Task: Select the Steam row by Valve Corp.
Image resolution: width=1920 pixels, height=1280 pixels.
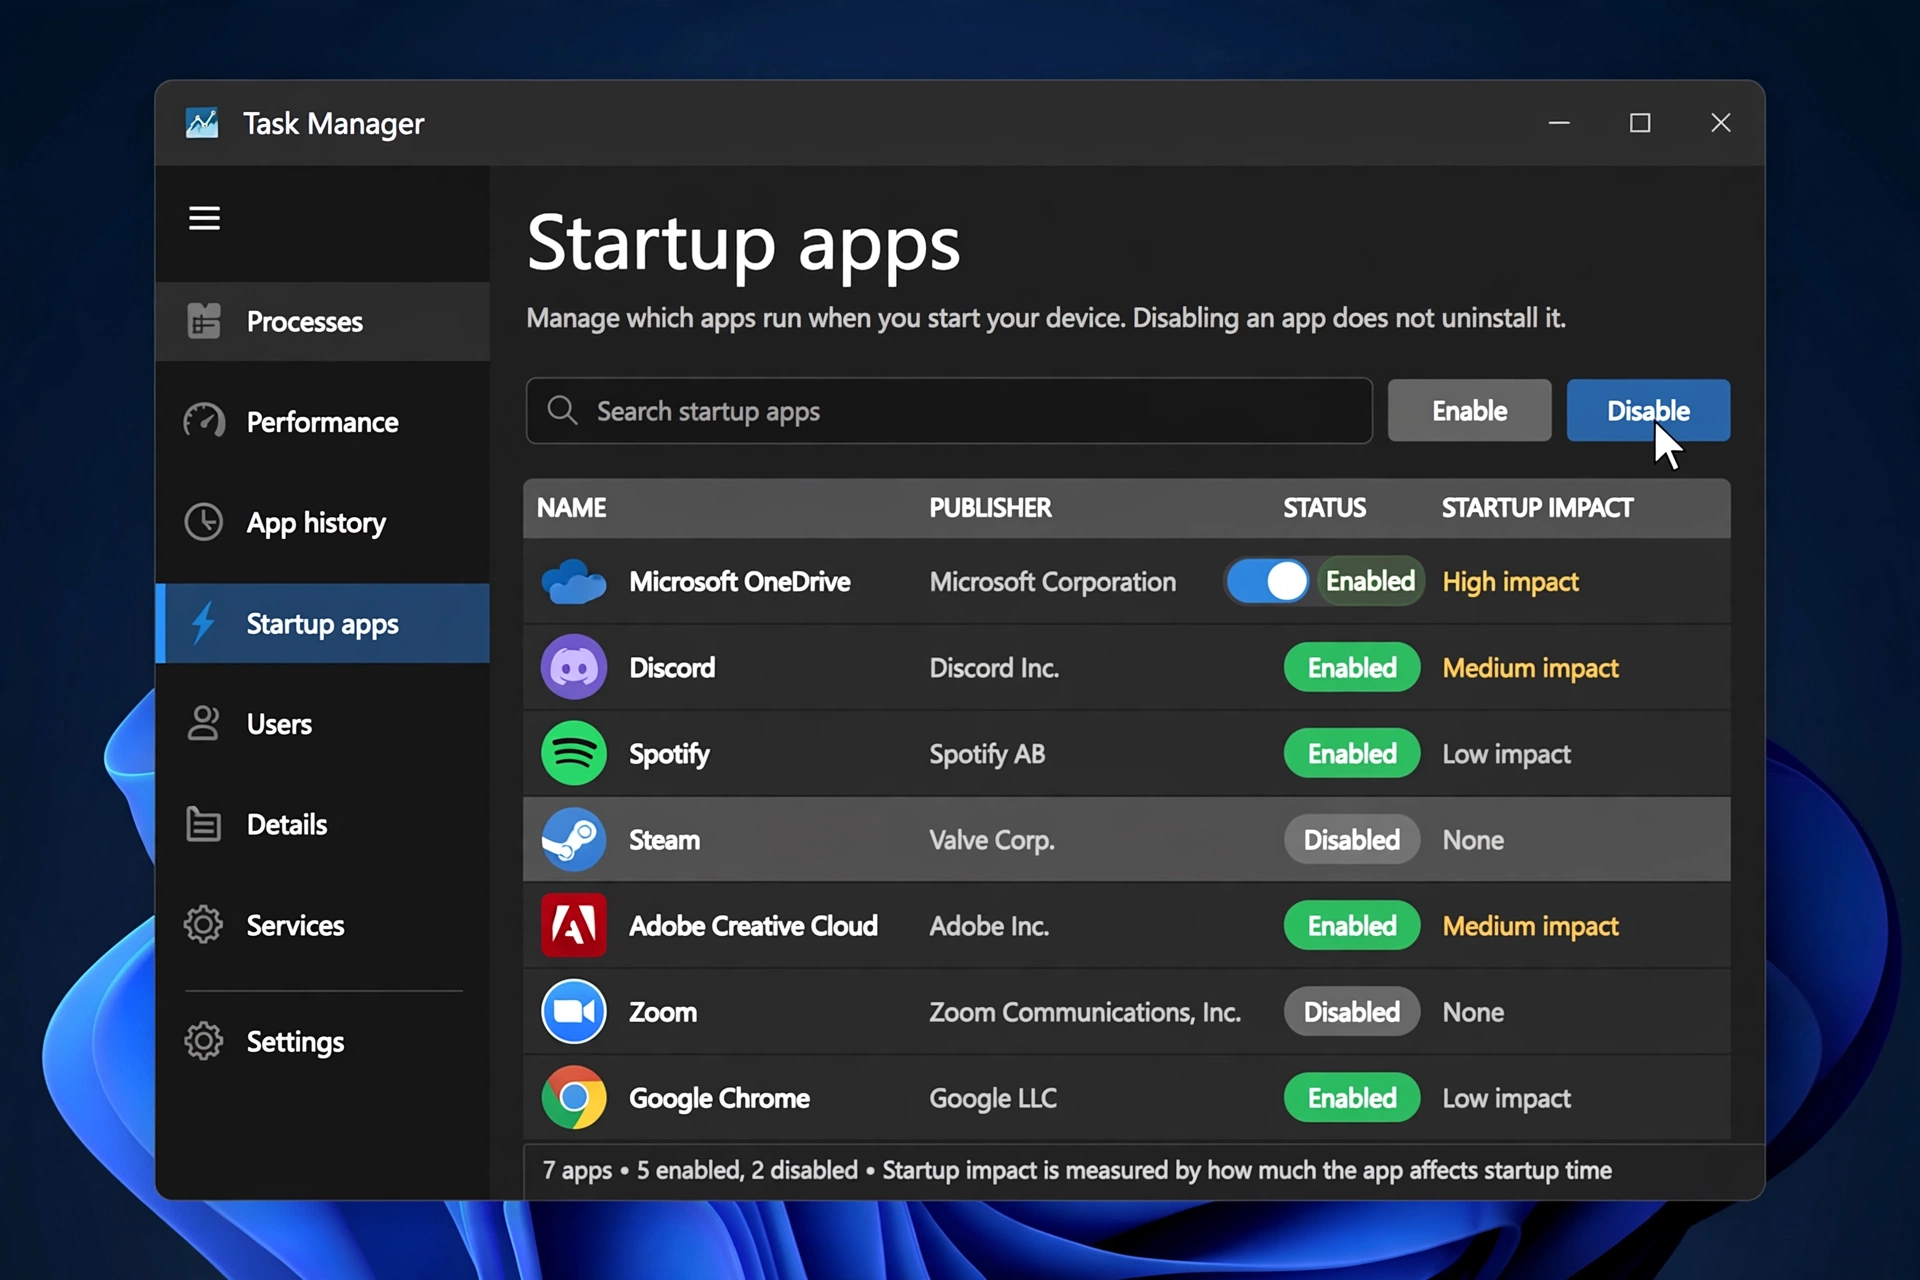Action: [x=1126, y=839]
